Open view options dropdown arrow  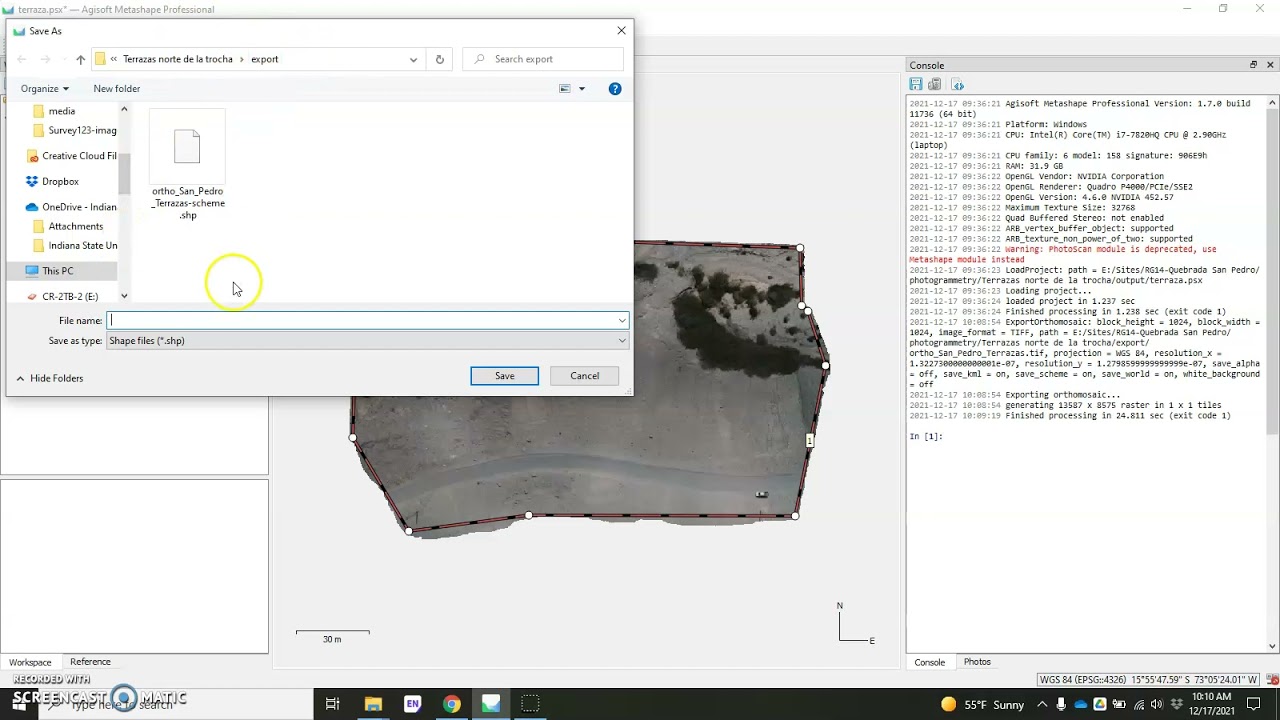pyautogui.click(x=582, y=89)
